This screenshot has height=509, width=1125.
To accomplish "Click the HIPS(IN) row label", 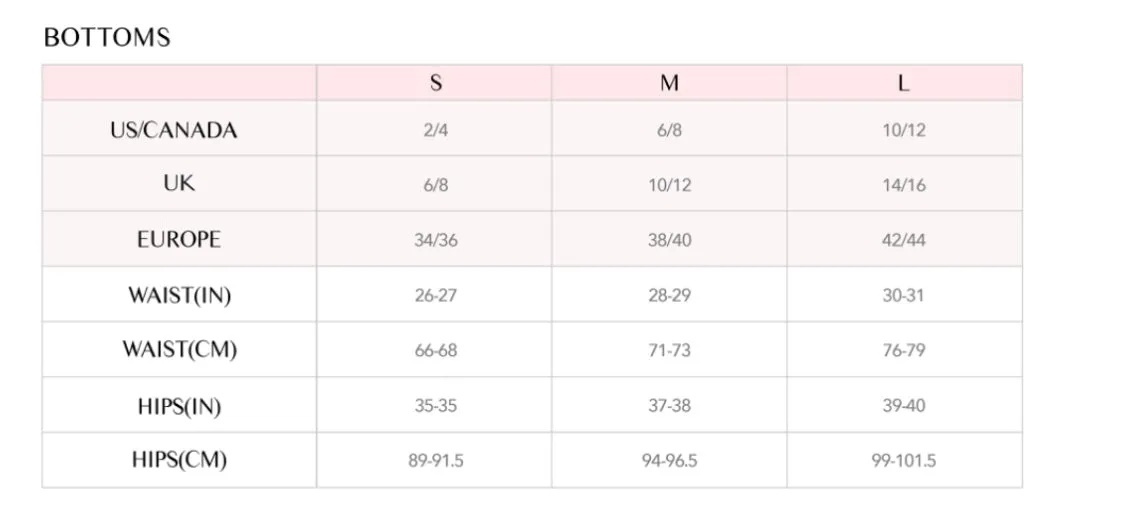I will tap(179, 406).
